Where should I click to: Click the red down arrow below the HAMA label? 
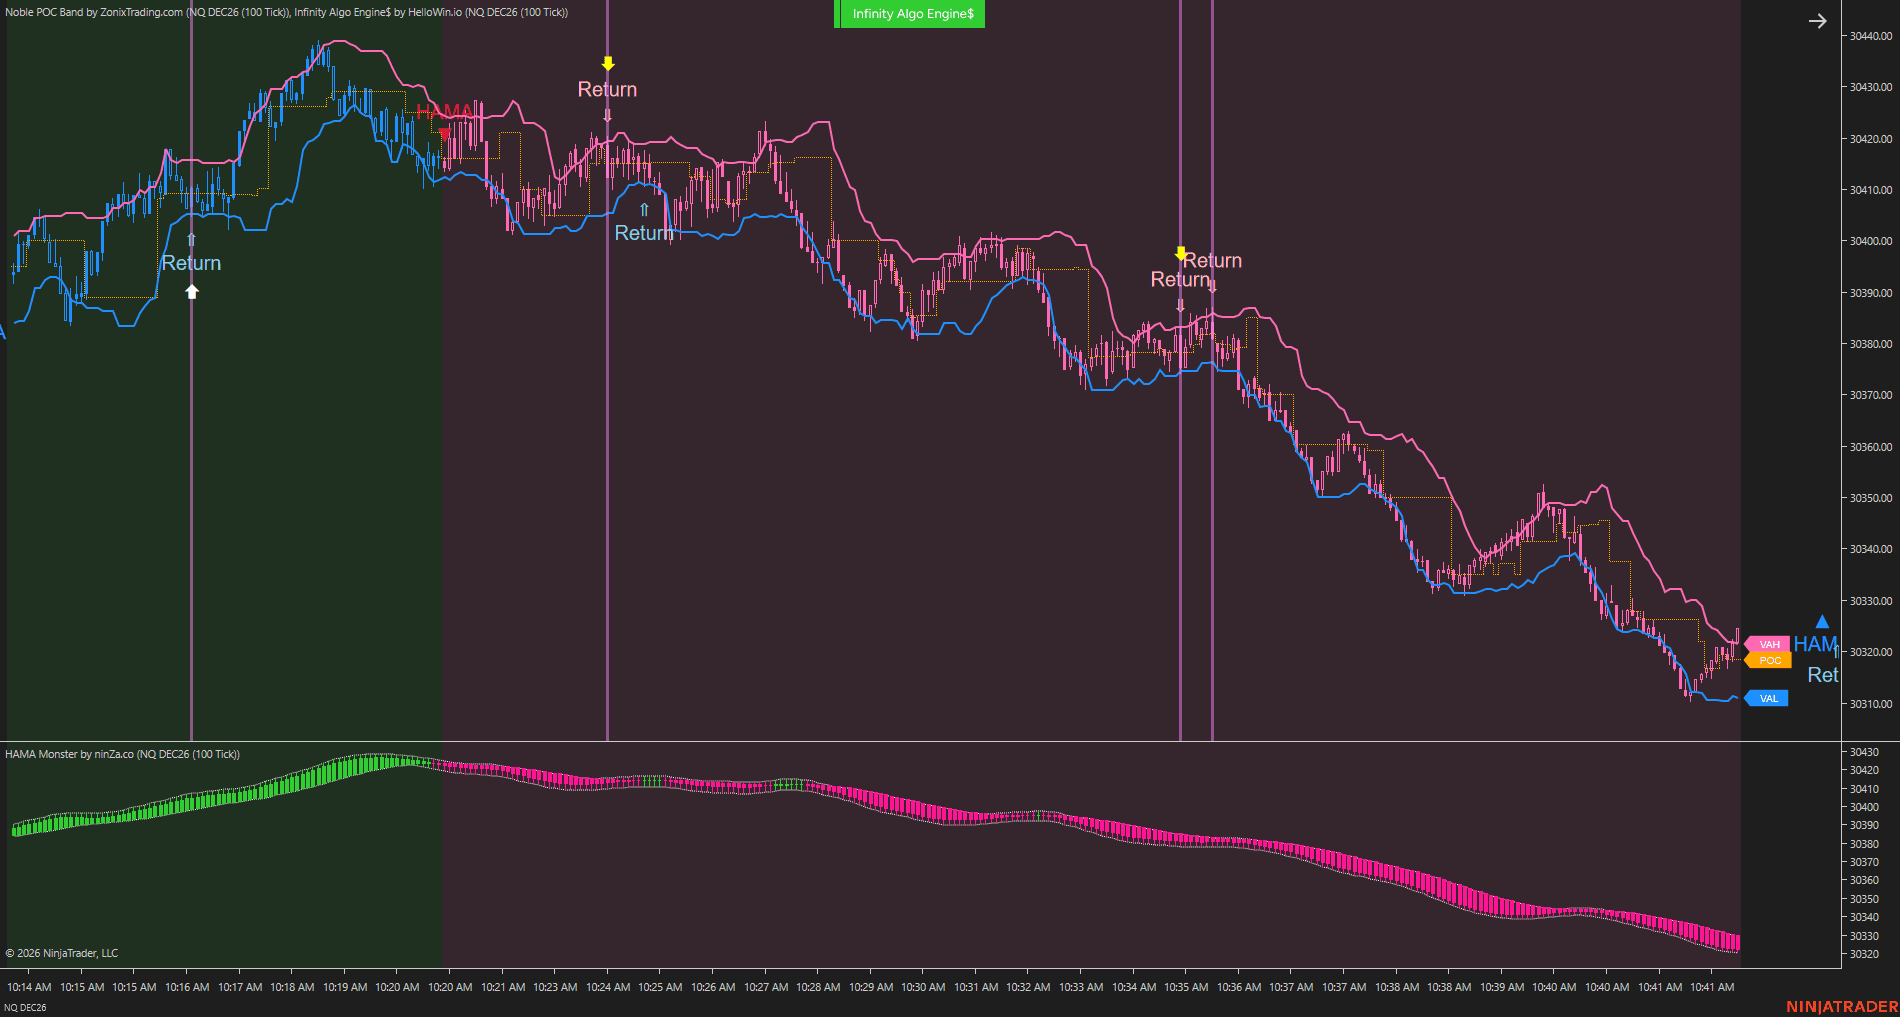[x=445, y=133]
